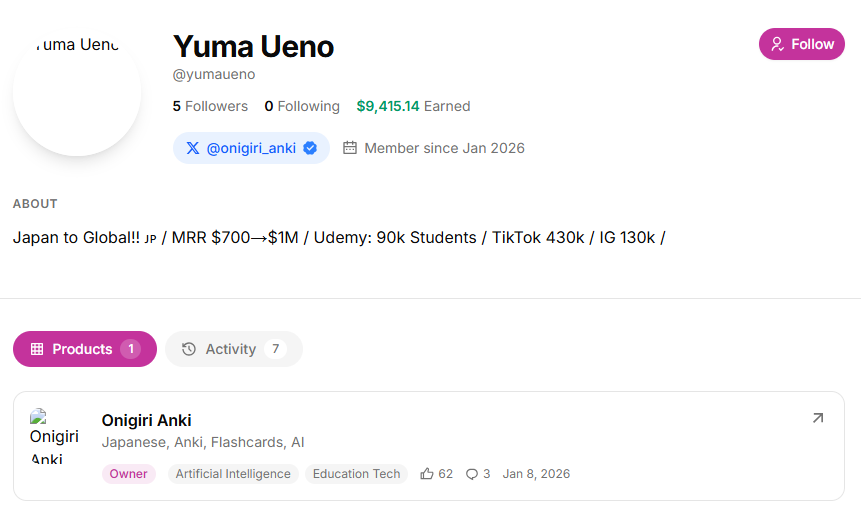Switch to the Activity tab

233,349
